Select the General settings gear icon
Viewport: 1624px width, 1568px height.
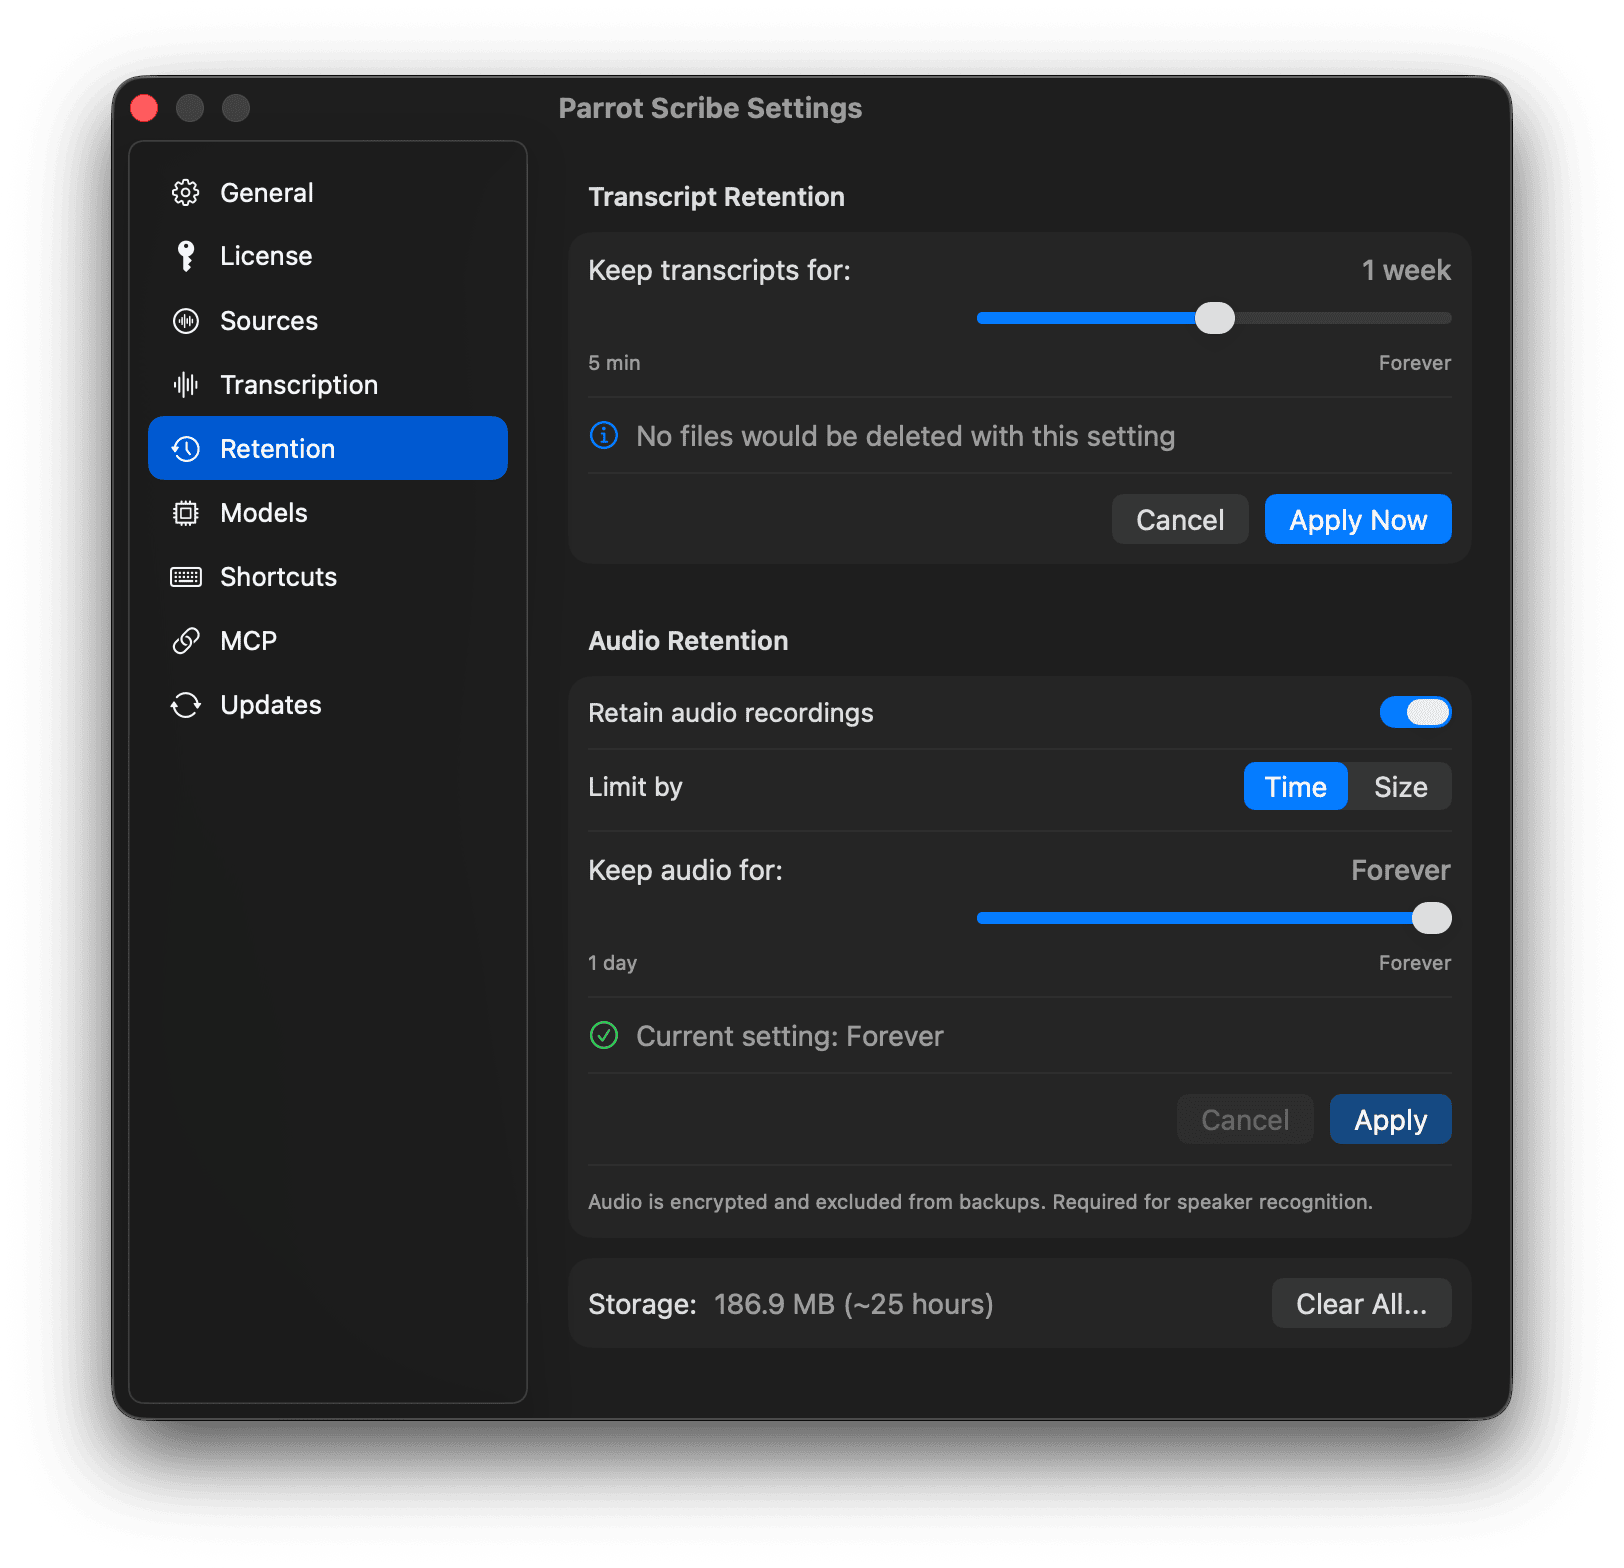(x=186, y=192)
